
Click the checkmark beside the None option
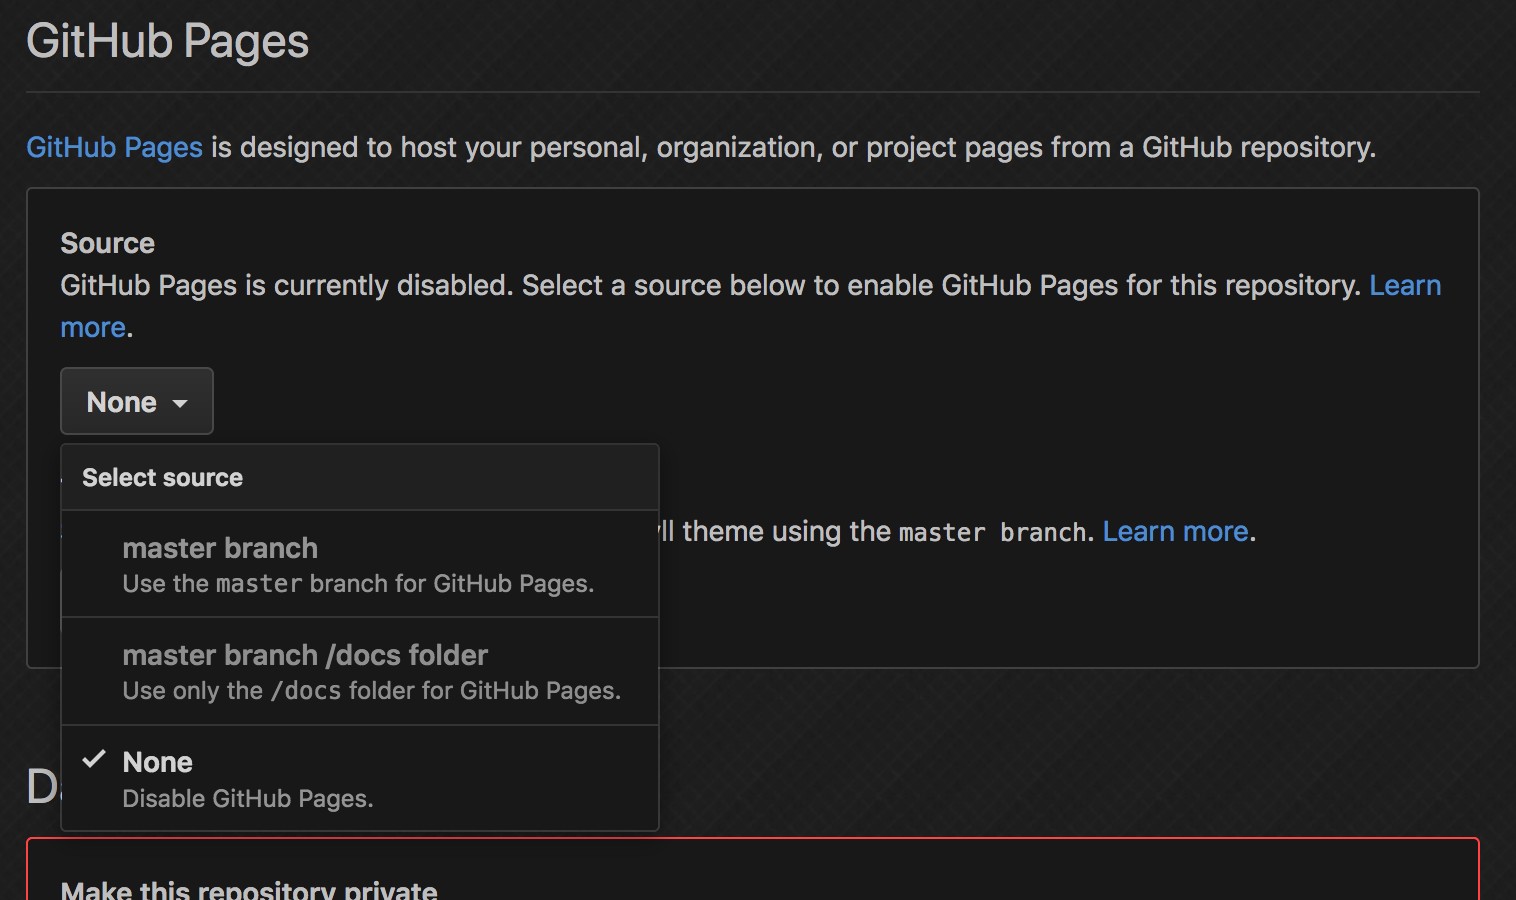95,760
